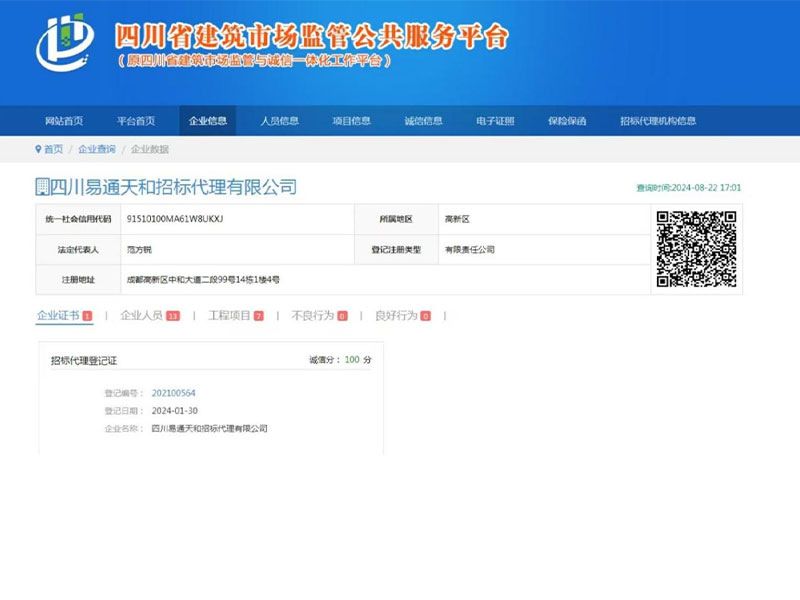Screen dimensions: 800x600
Task: Switch to the 良好行为 tab
Action: [x=396, y=316]
